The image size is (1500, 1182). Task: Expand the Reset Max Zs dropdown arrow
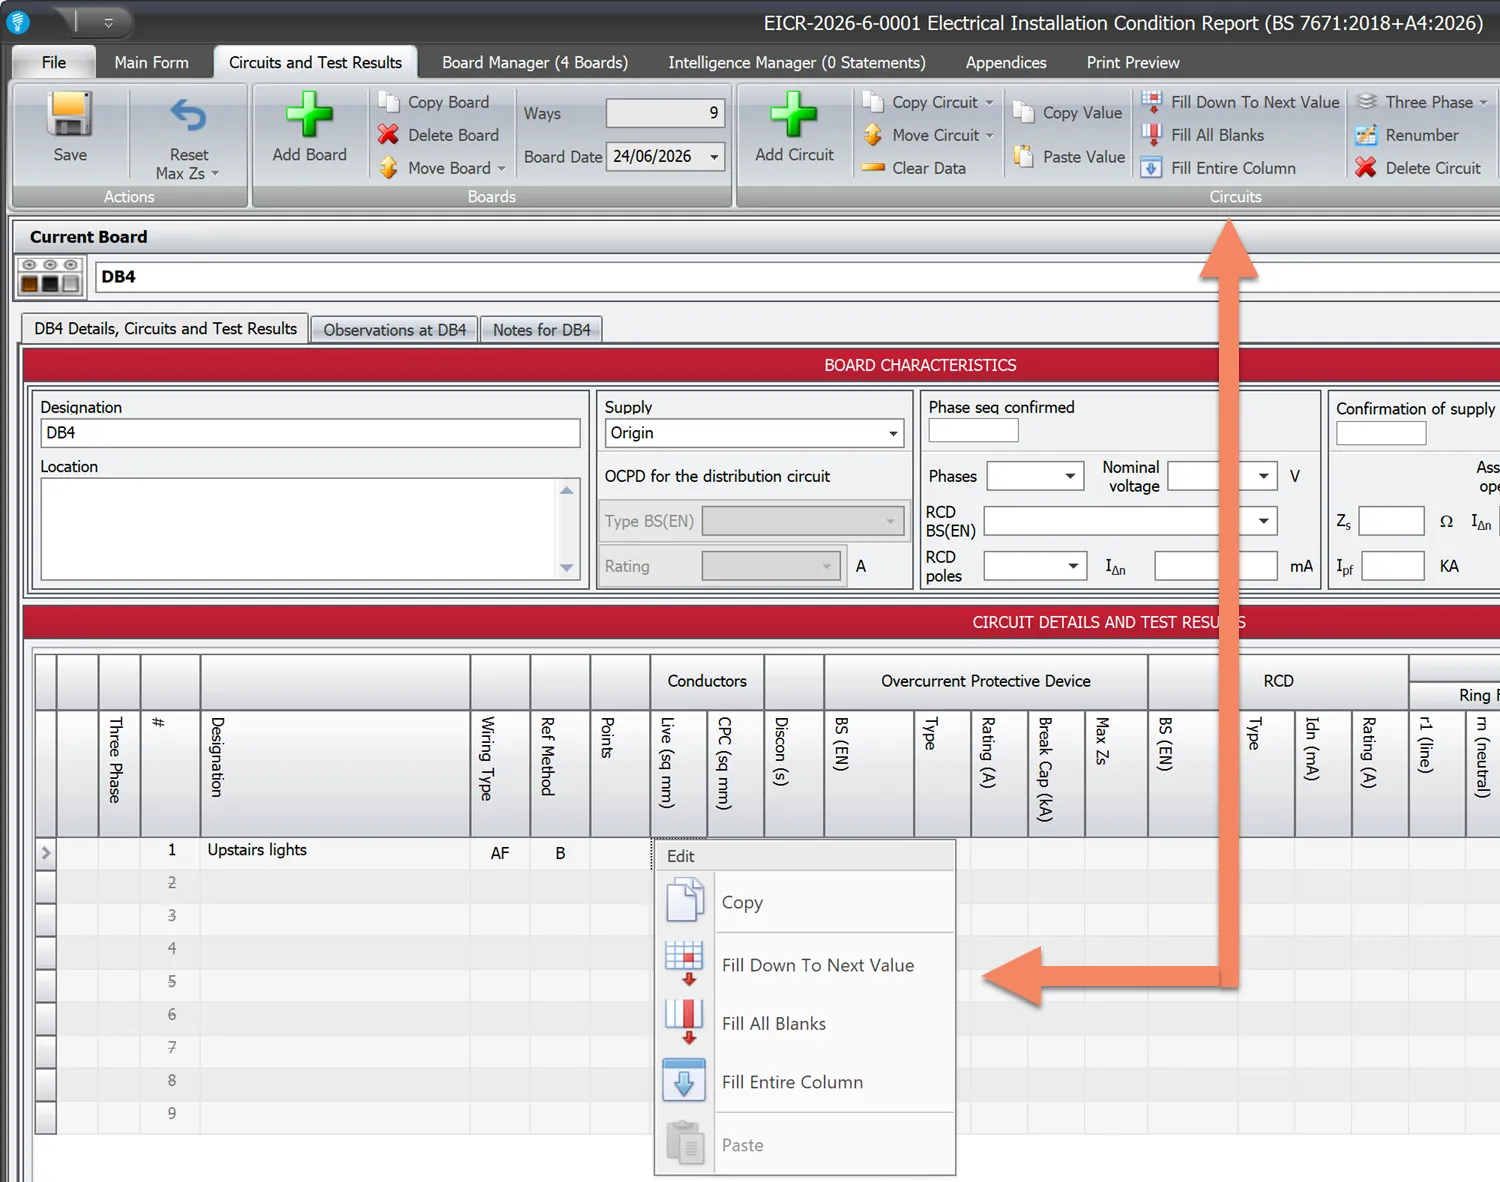(214, 174)
